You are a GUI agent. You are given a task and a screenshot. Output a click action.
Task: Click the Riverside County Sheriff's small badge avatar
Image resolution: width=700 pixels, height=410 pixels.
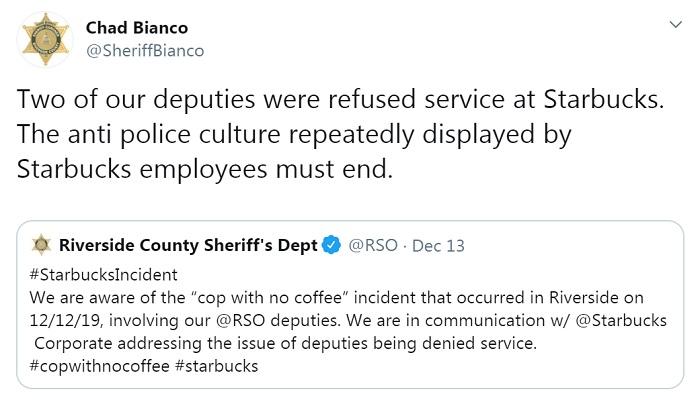[42, 245]
